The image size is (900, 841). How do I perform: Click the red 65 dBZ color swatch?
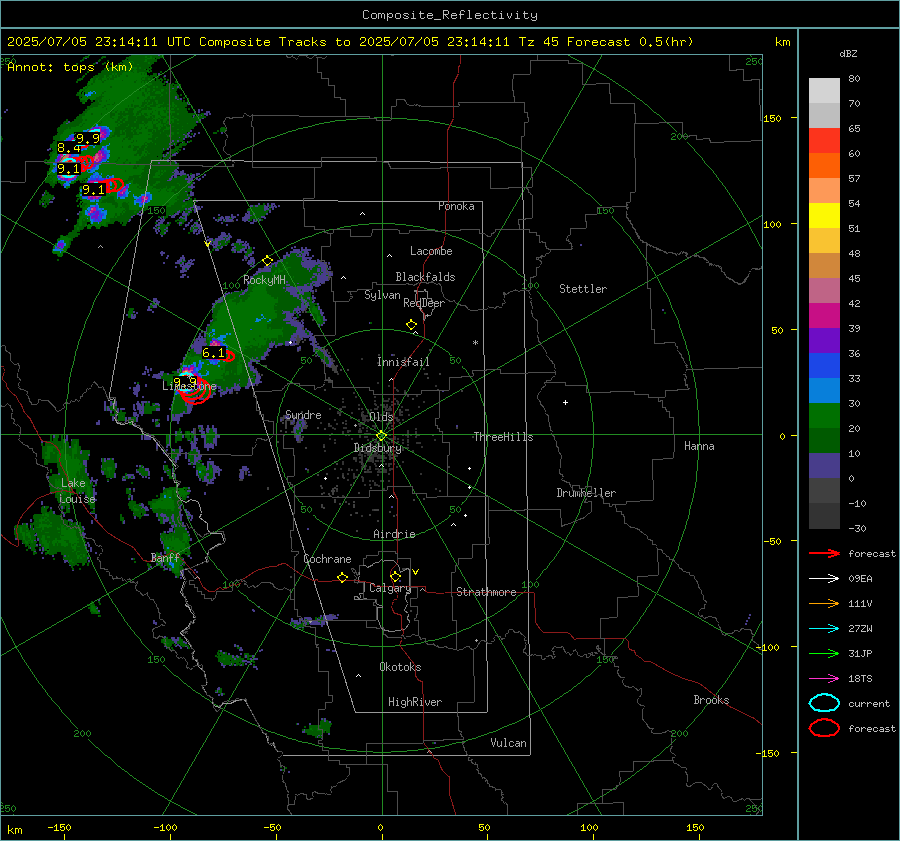tap(824, 141)
